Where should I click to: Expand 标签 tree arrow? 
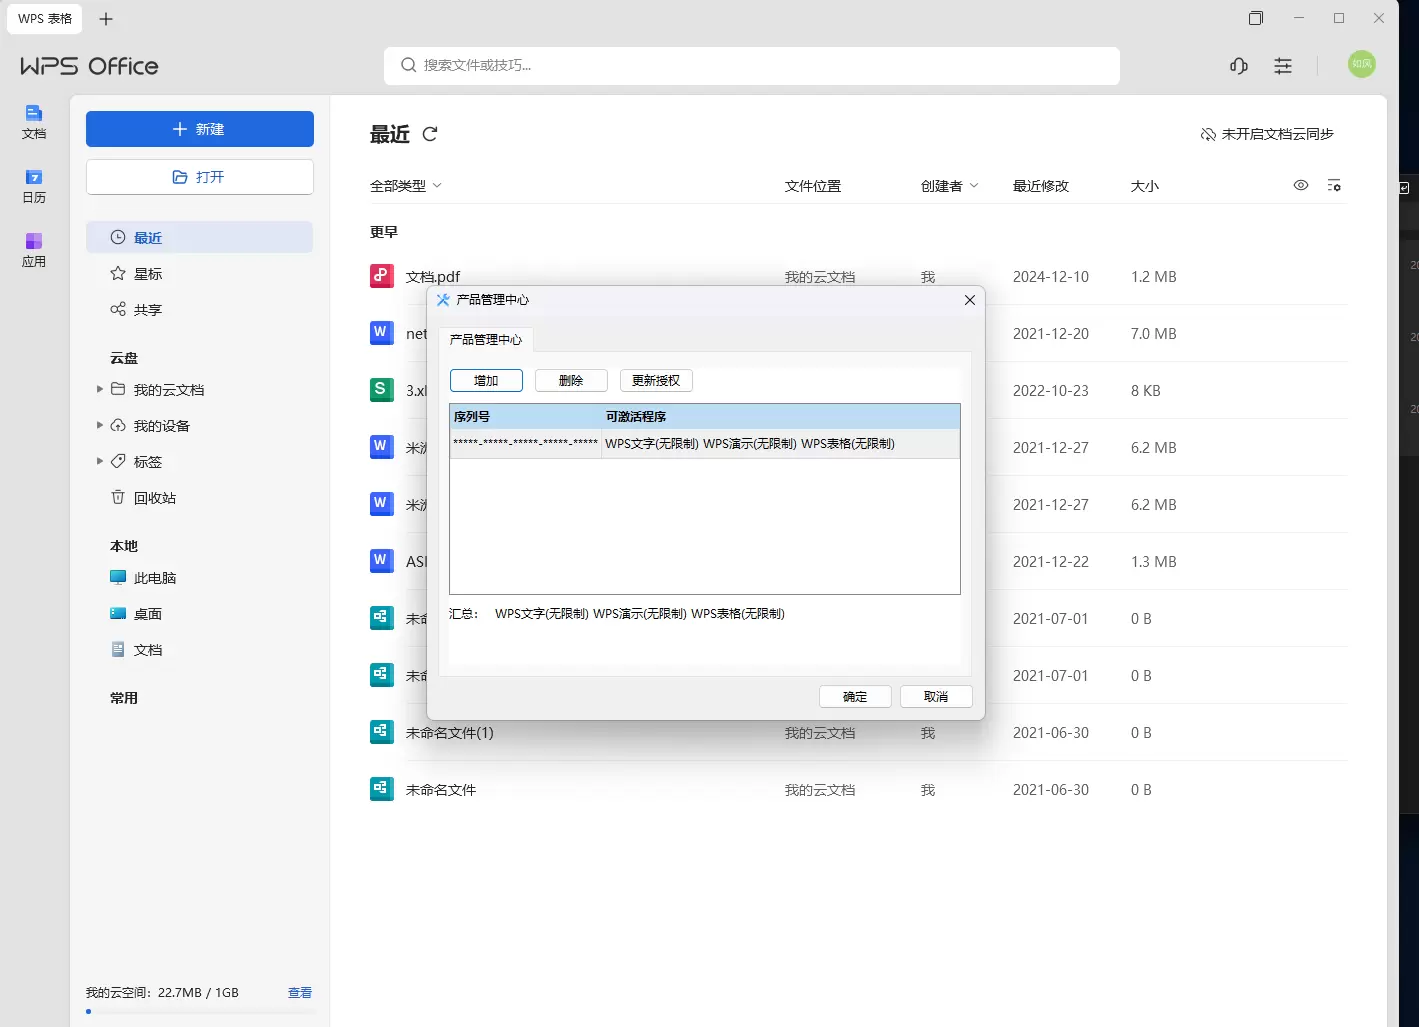(x=99, y=461)
